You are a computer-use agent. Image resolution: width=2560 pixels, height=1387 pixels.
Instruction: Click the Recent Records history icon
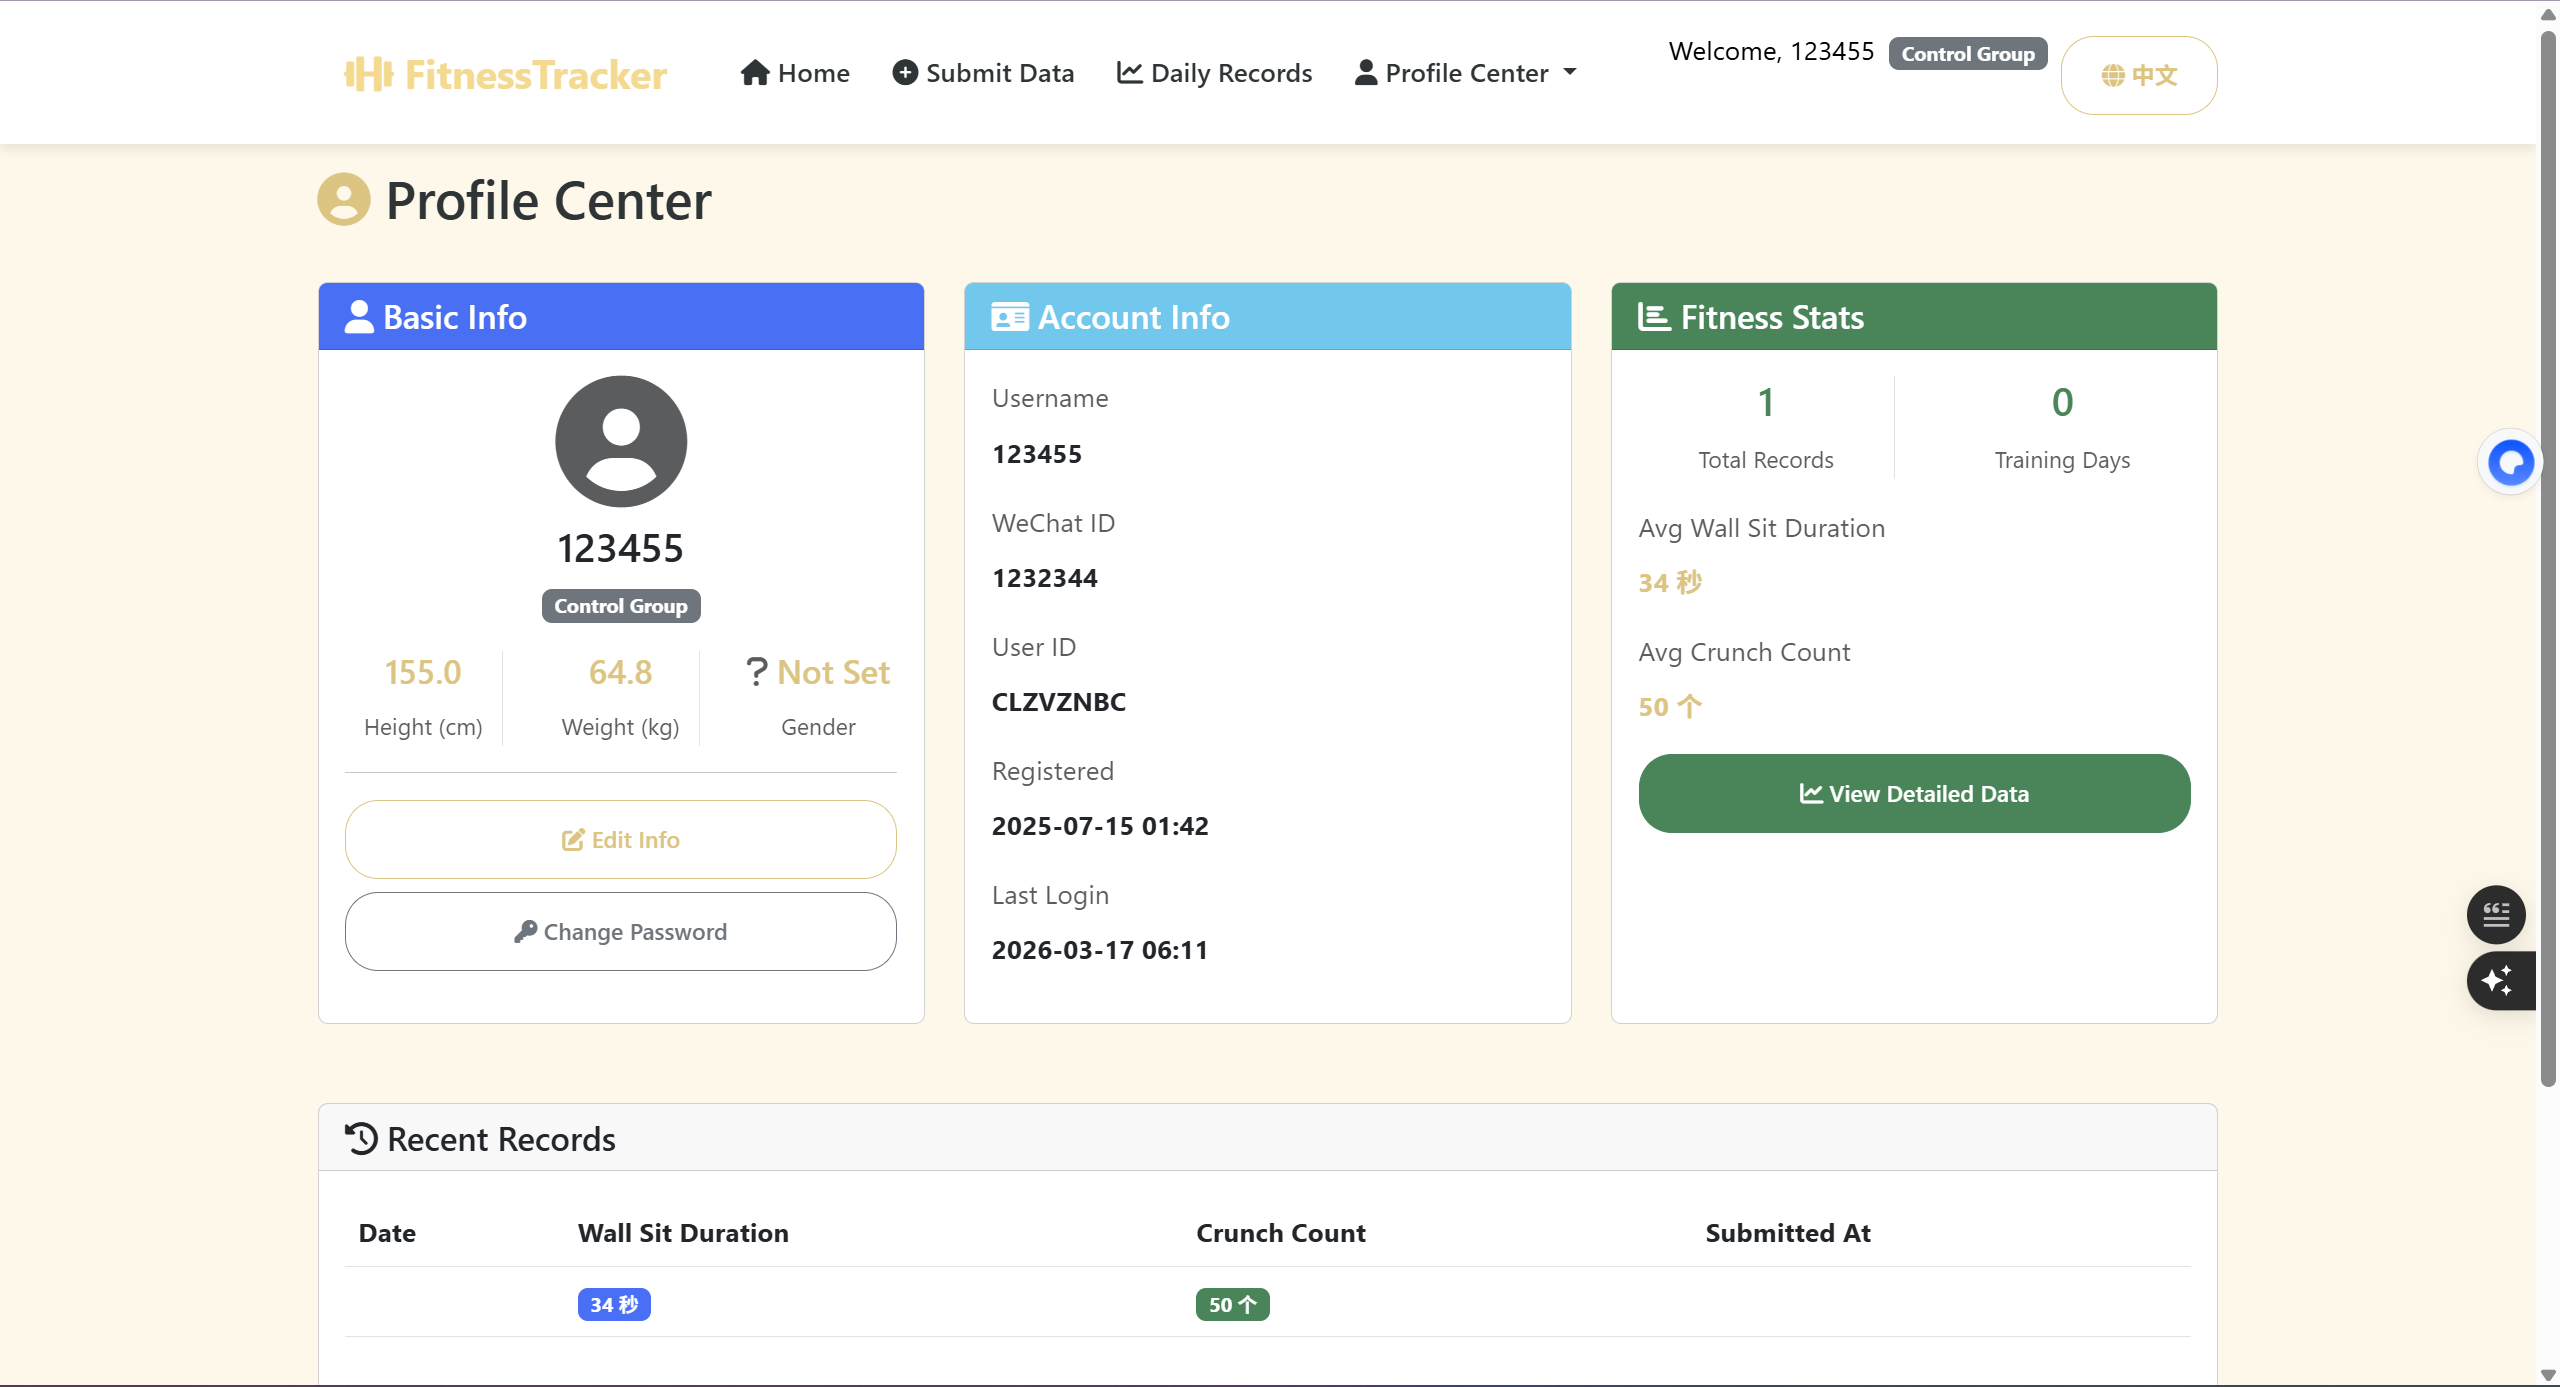pos(361,1138)
